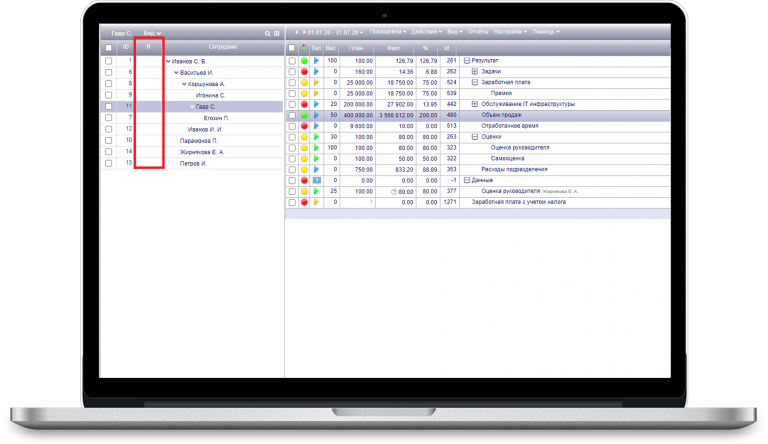
Task: Click the План column header
Action: tap(356, 48)
